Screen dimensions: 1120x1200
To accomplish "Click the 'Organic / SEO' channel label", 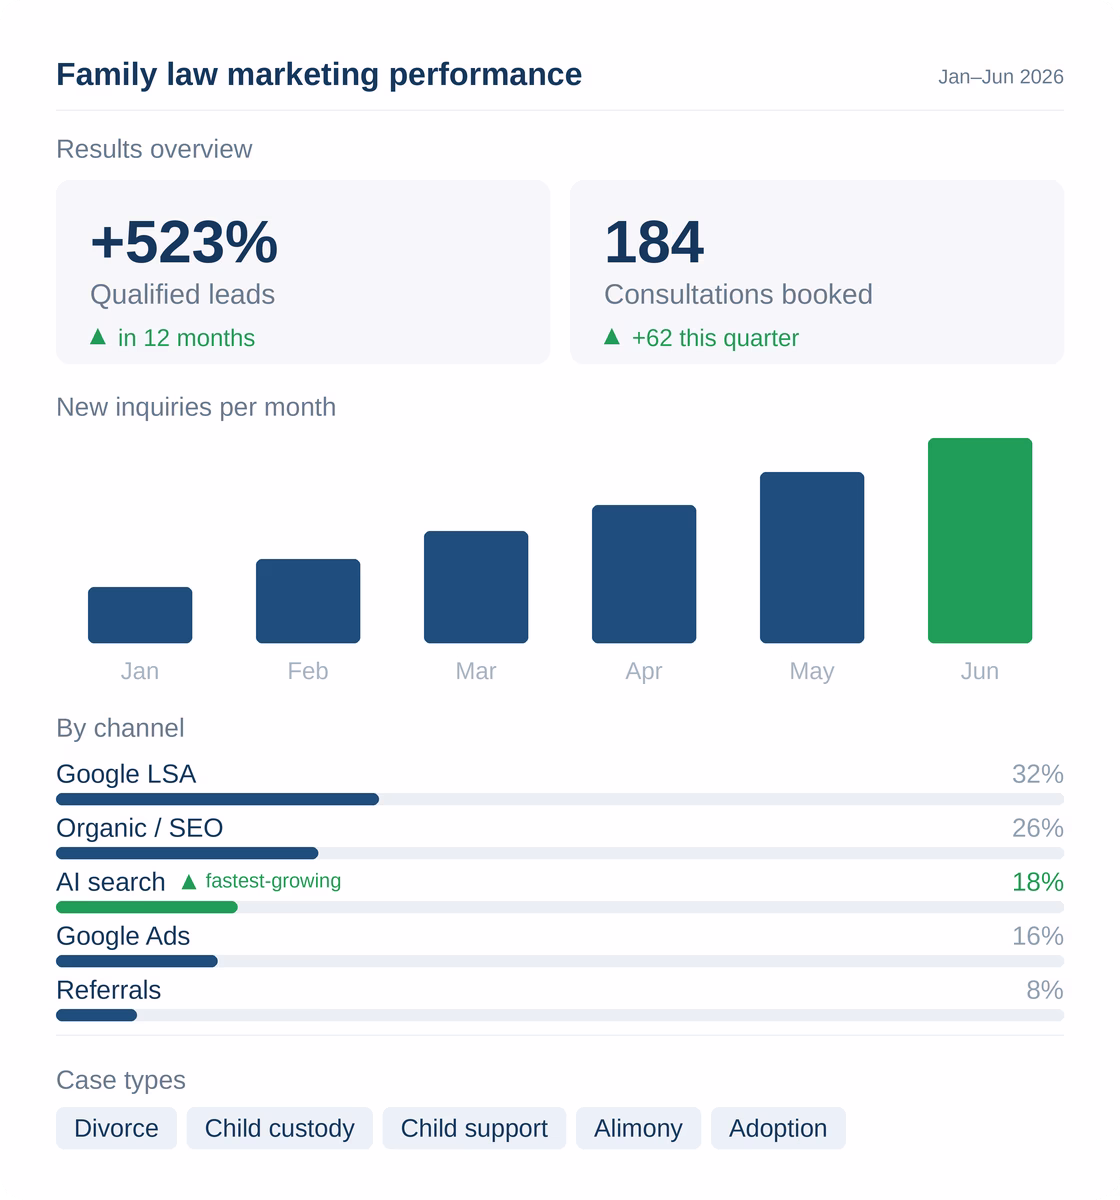I will point(139,828).
